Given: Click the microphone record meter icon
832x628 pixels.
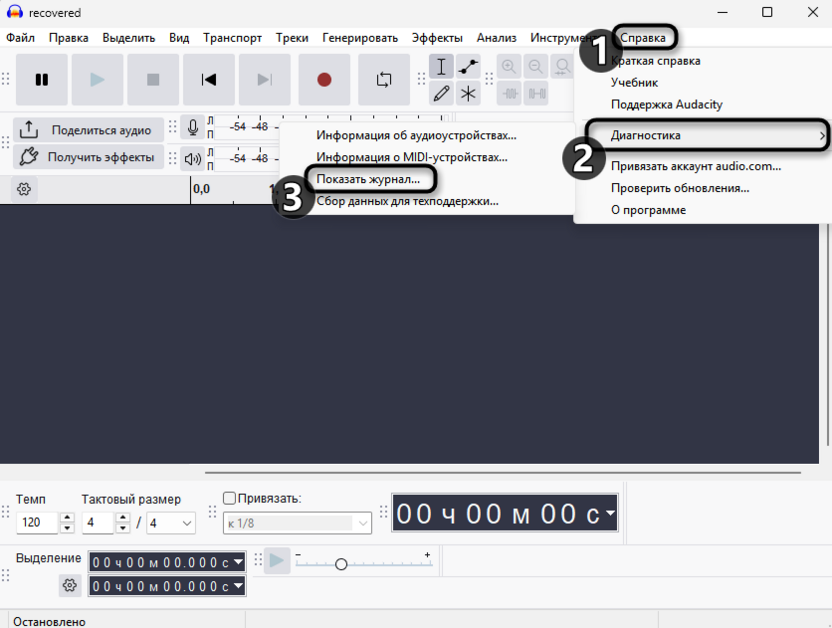Looking at the screenshot, I should pyautogui.click(x=193, y=127).
